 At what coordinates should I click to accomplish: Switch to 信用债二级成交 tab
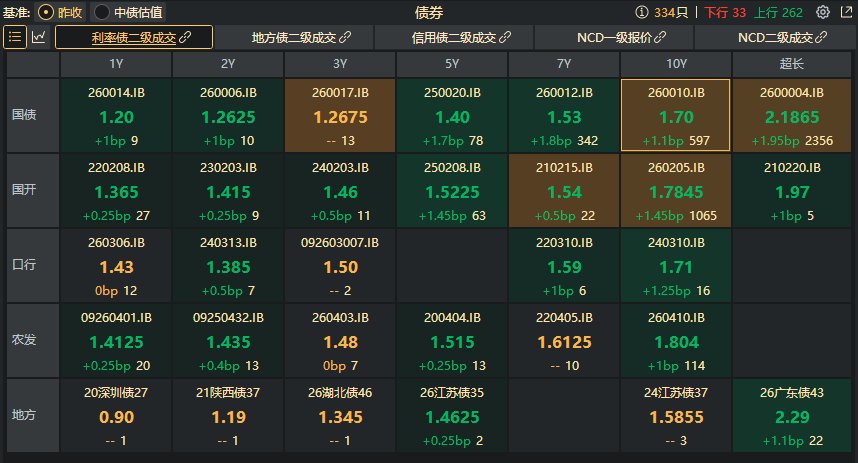[454, 37]
